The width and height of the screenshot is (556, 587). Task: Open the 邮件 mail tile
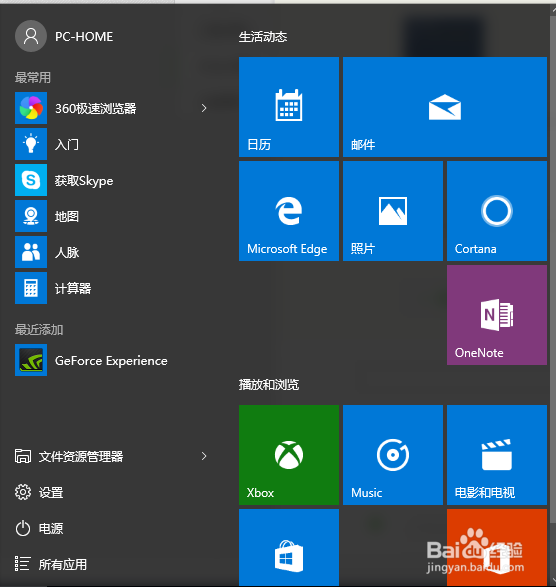[x=445, y=107]
